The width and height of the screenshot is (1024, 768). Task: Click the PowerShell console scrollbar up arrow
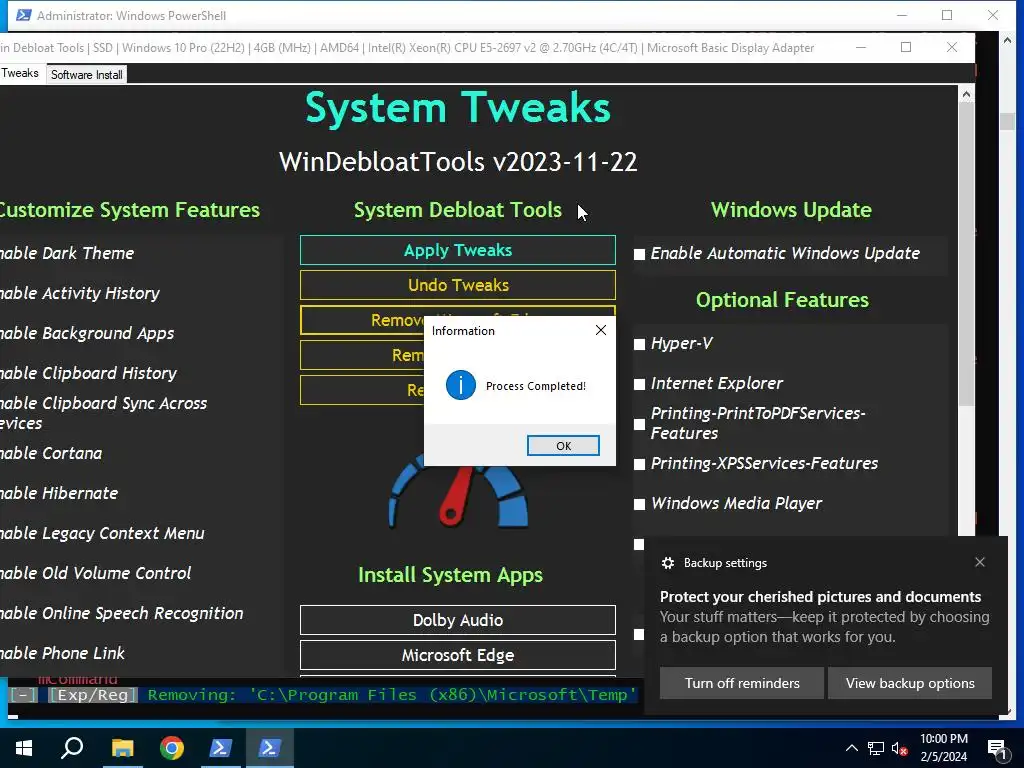pos(1006,40)
